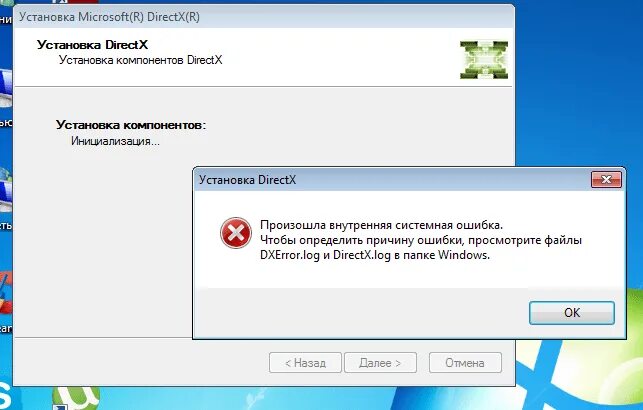Click the error dialog title Установка DirectX
This screenshot has width=643, height=410.
point(247,180)
